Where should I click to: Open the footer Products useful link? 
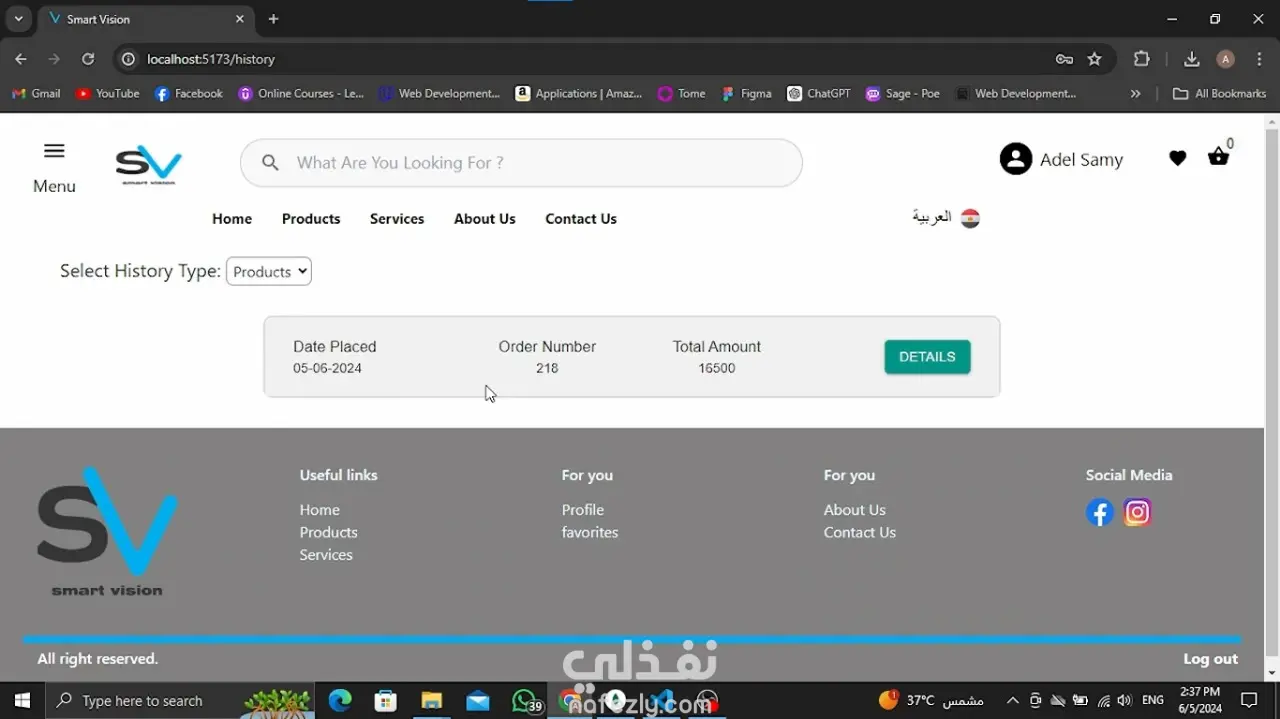point(328,533)
